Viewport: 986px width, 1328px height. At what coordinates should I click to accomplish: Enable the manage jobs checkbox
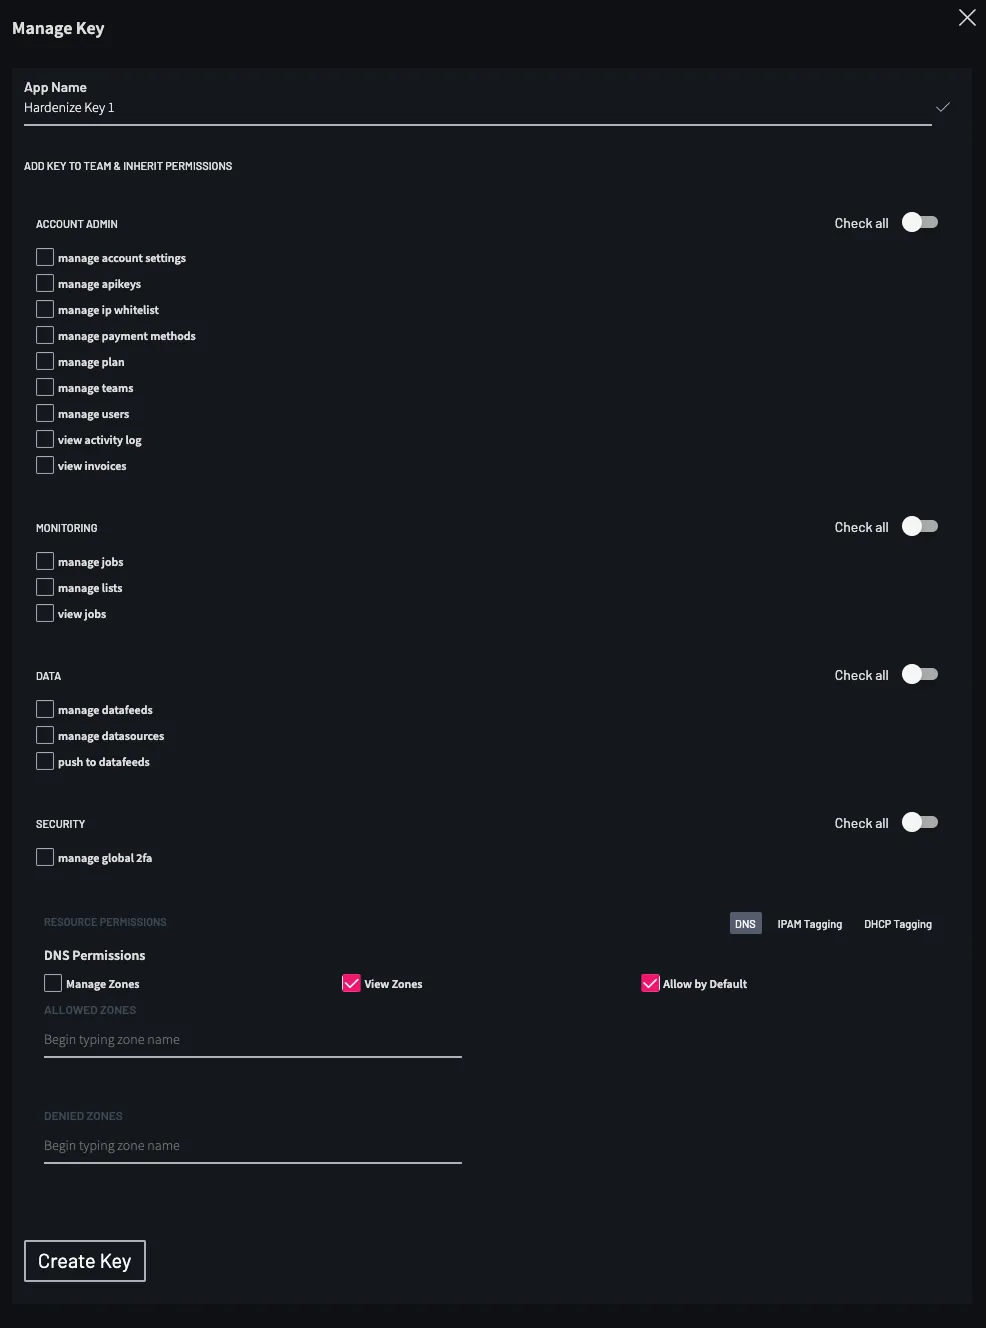pyautogui.click(x=44, y=560)
